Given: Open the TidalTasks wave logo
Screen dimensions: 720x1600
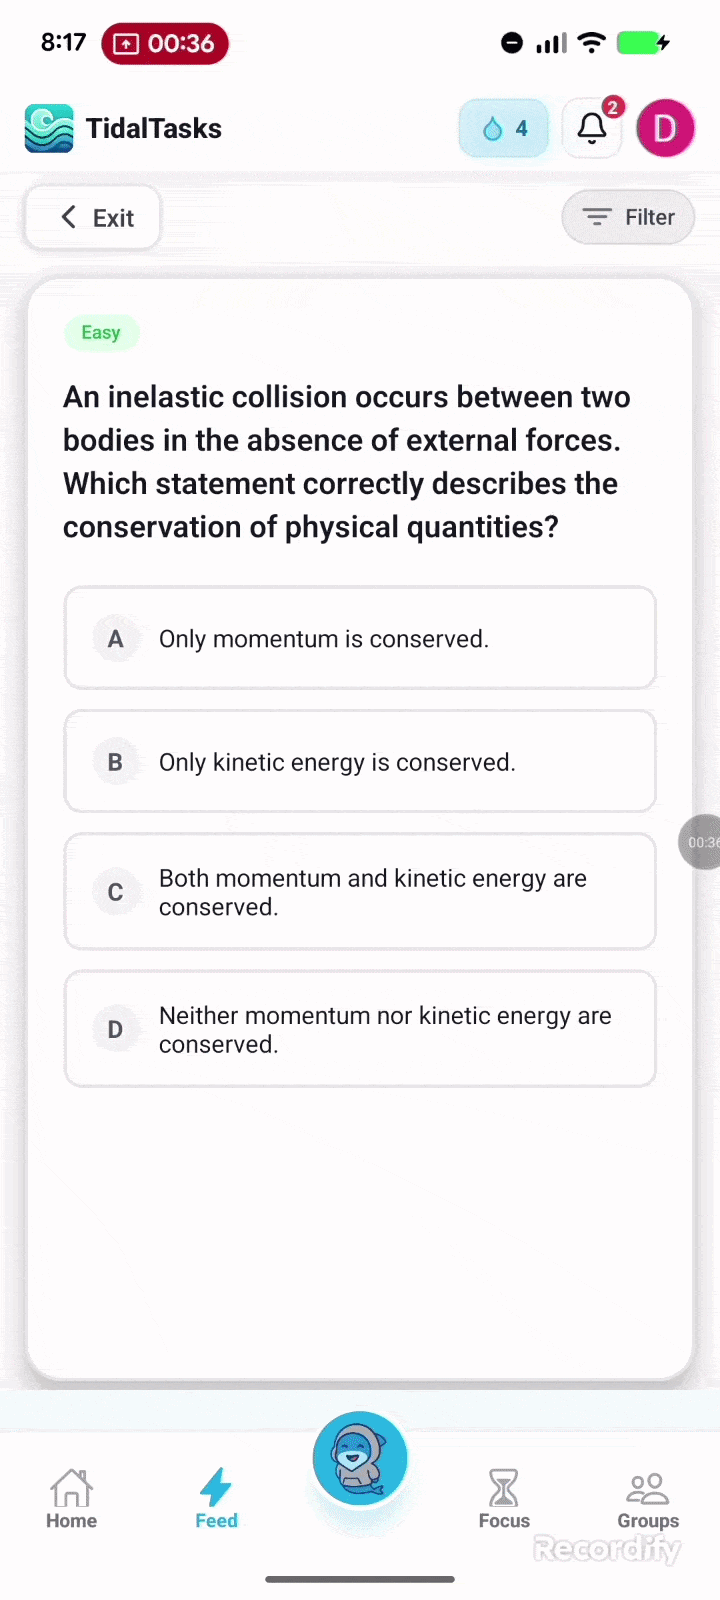Looking at the screenshot, I should click(49, 128).
